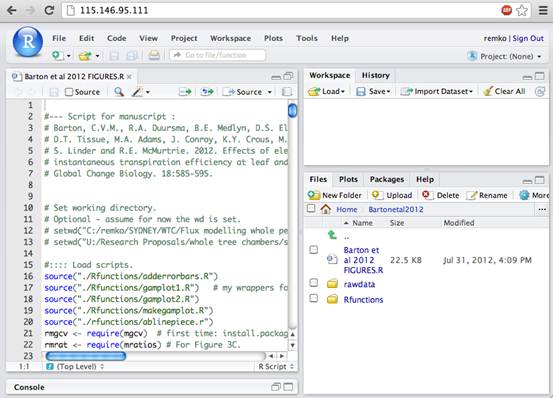Click Rename in Files toolbar
Screen dimensions: 553x398
[487, 195]
